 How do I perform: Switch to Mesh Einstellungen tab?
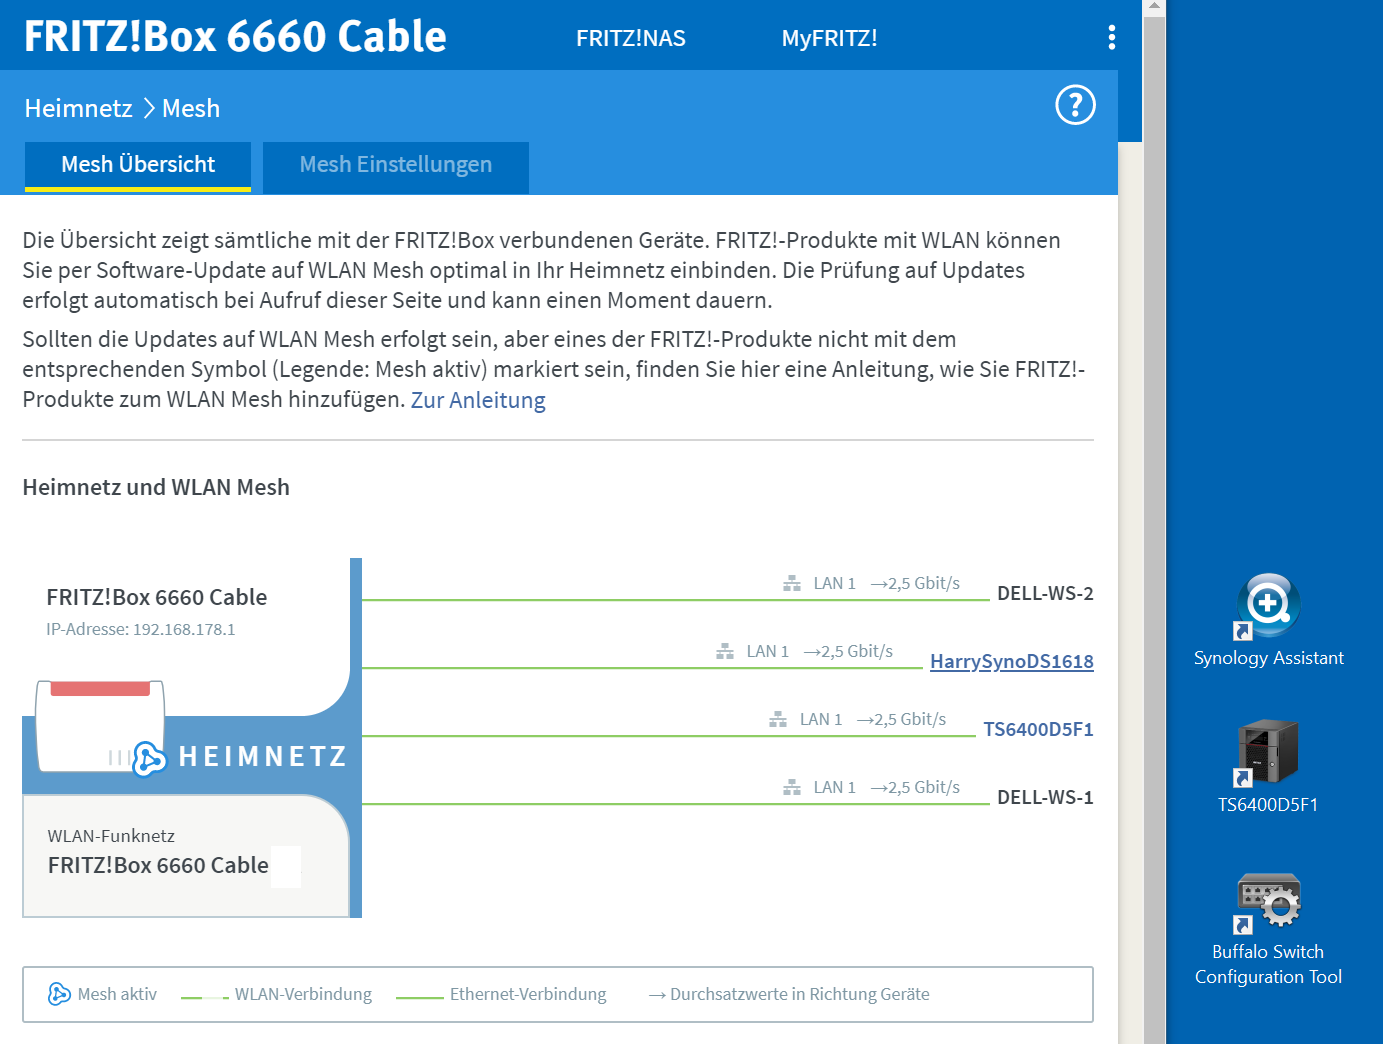coord(395,165)
